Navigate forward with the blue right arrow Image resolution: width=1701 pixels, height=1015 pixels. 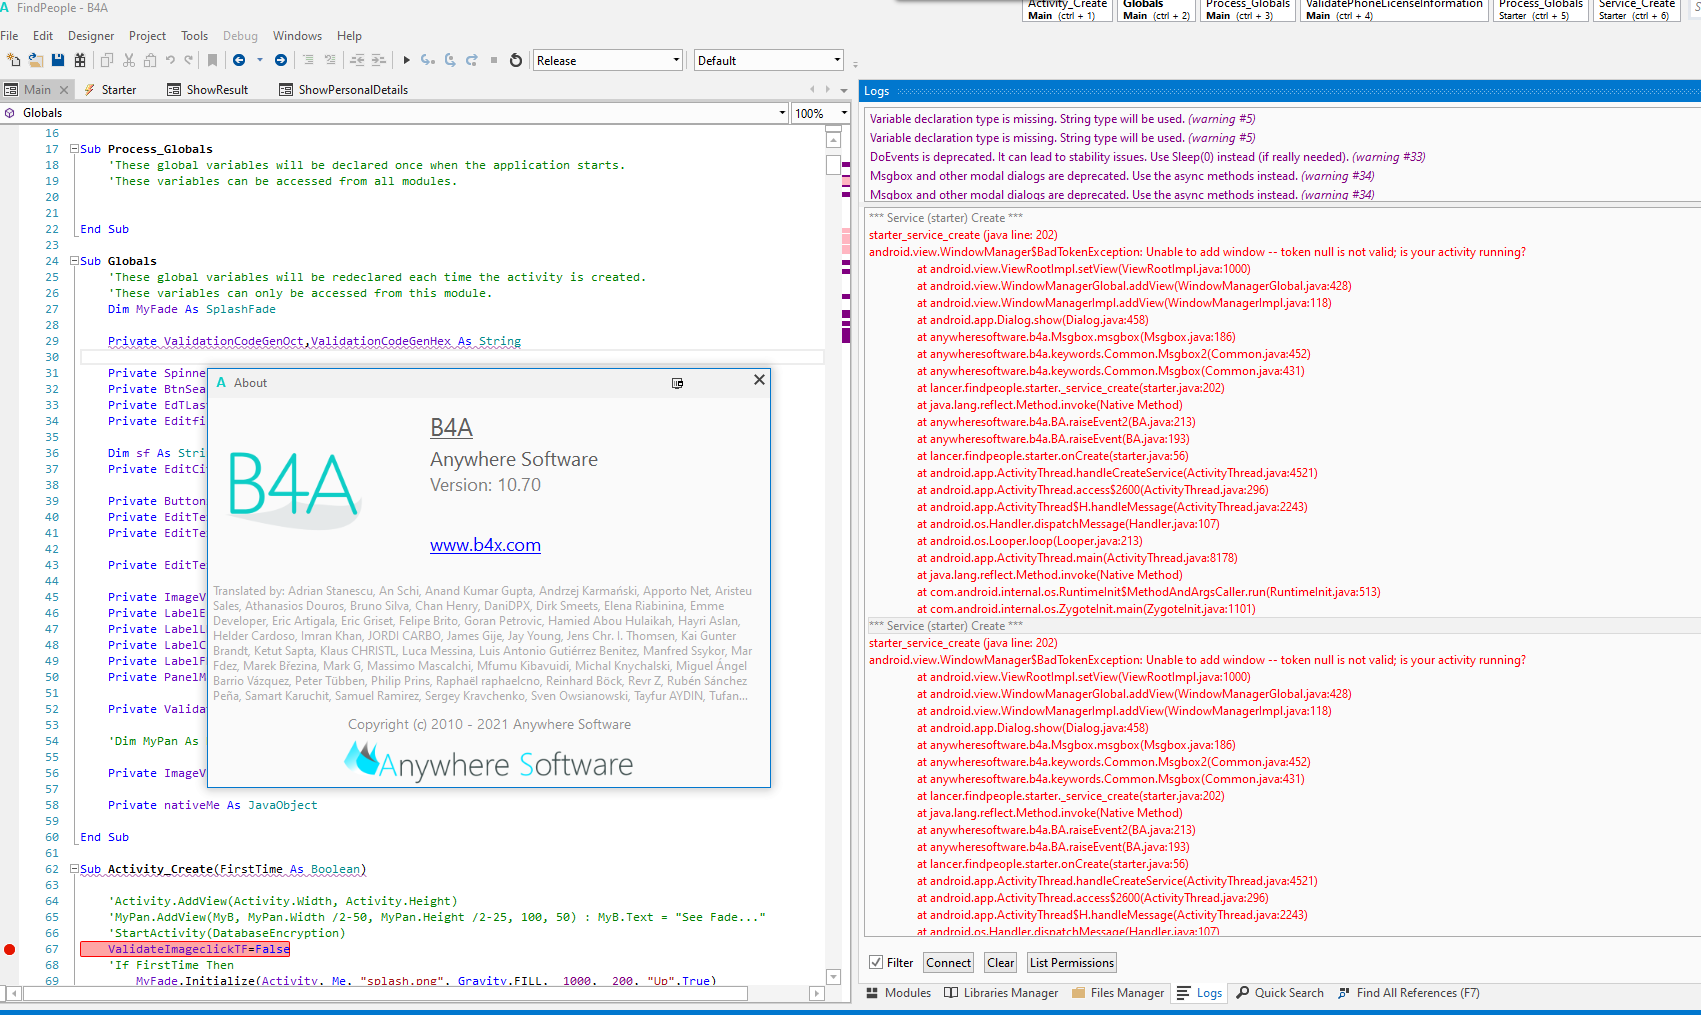tap(281, 60)
